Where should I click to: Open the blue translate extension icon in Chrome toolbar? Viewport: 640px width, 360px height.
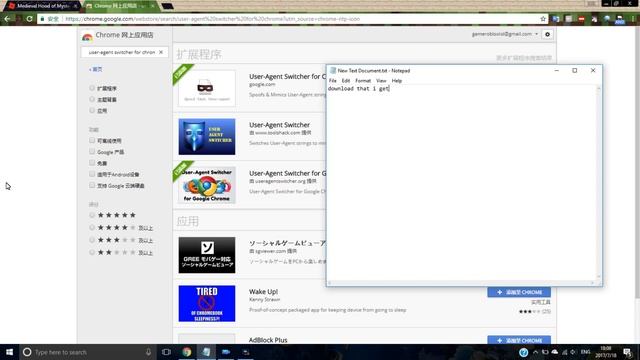(556, 19)
